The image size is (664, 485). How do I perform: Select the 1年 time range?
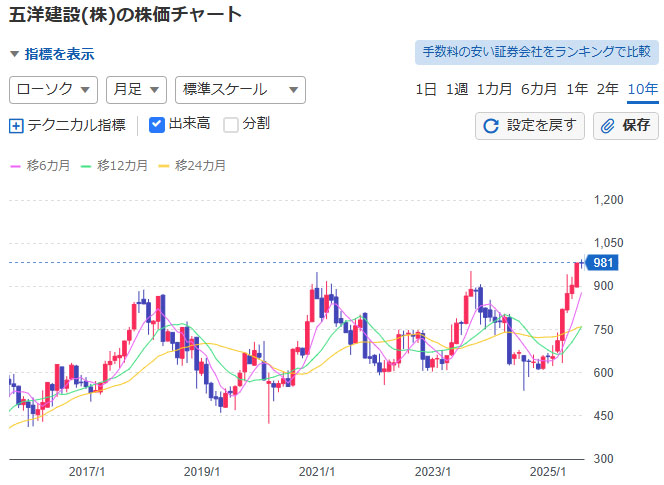pos(577,90)
